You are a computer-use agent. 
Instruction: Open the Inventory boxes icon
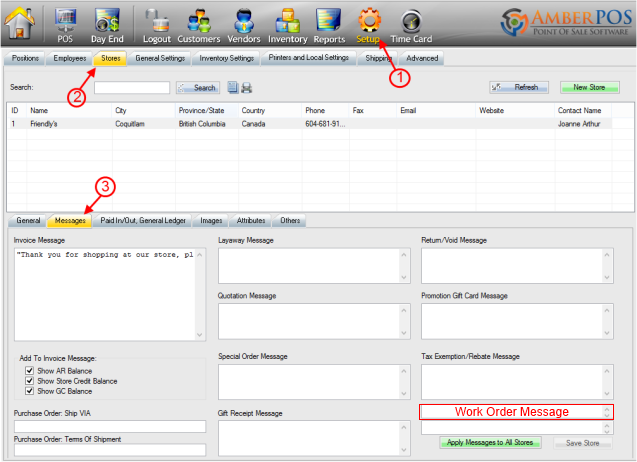point(288,25)
